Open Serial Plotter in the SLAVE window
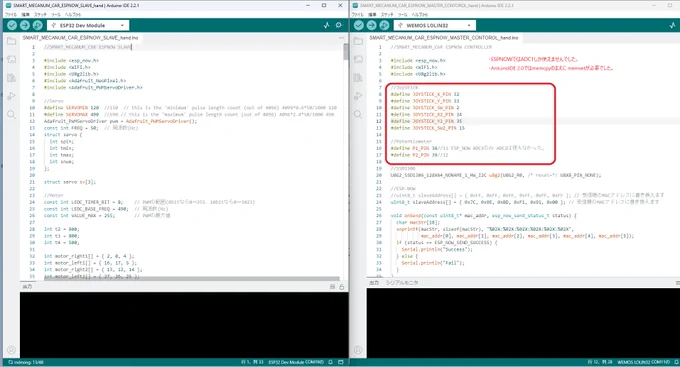 pos(327,25)
